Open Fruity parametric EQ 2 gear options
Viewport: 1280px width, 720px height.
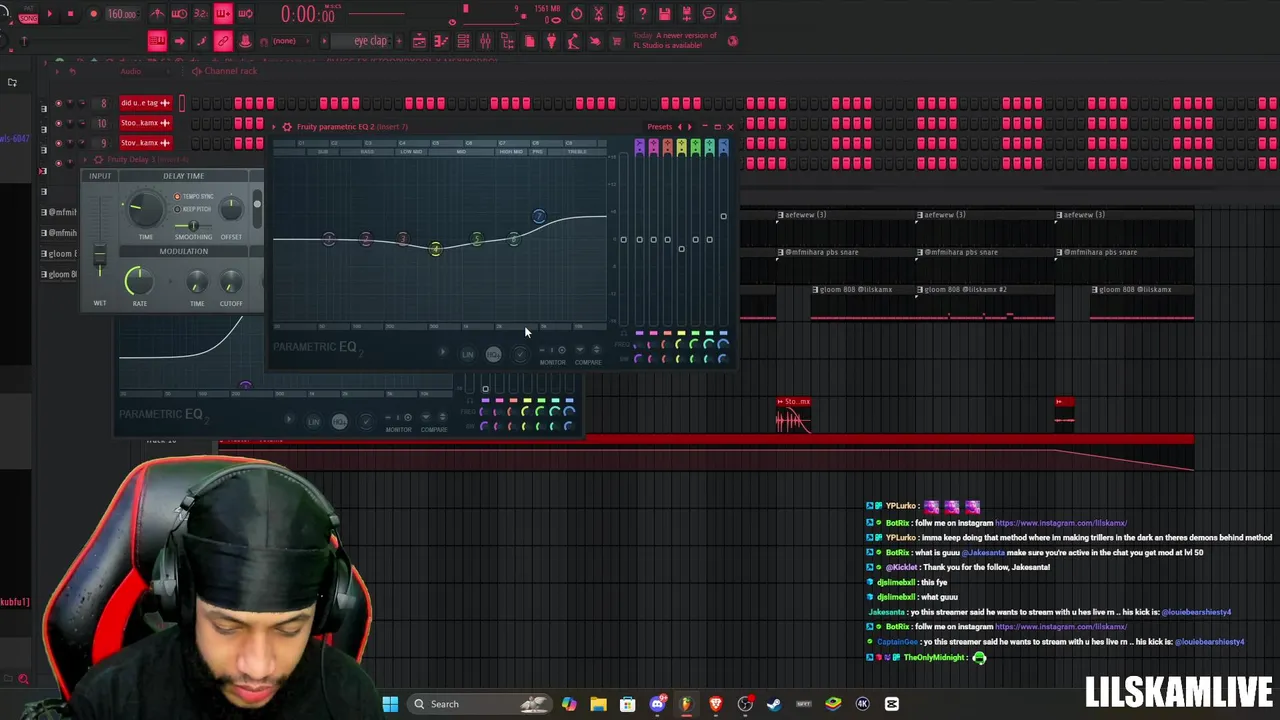tap(287, 127)
